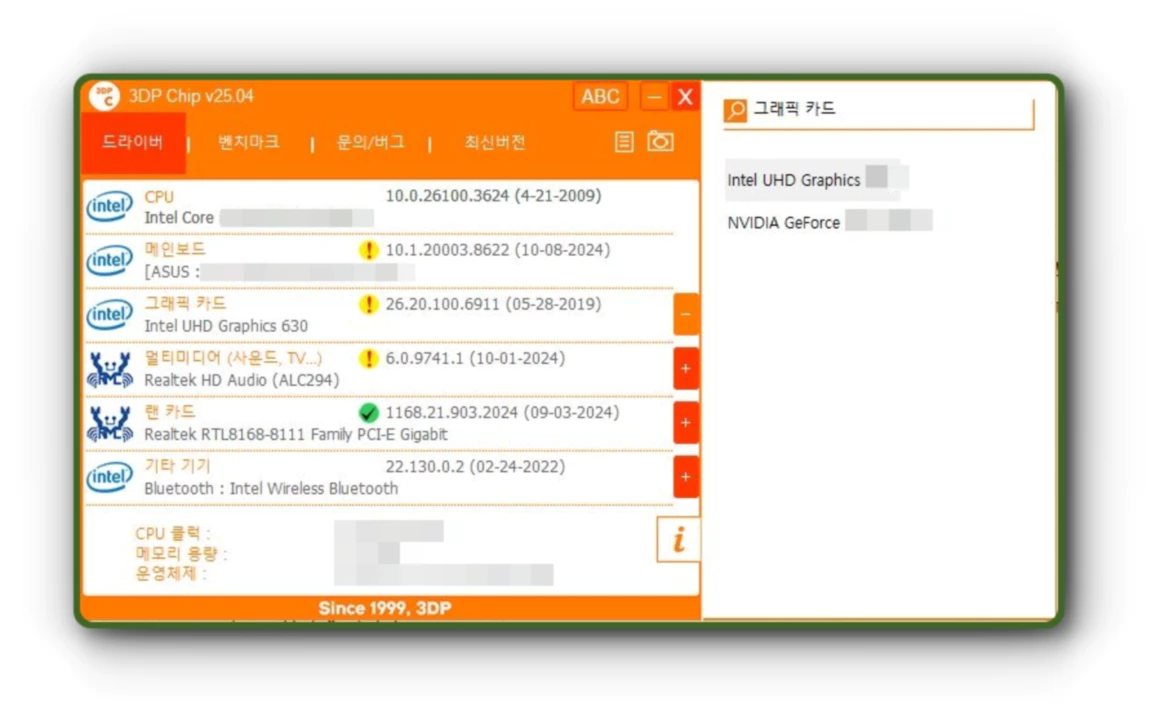Image resolution: width=1156 pixels, height=720 pixels.
Task: Click version text 1168.21.903.2024 (09-03-2024)
Action: click(x=502, y=413)
